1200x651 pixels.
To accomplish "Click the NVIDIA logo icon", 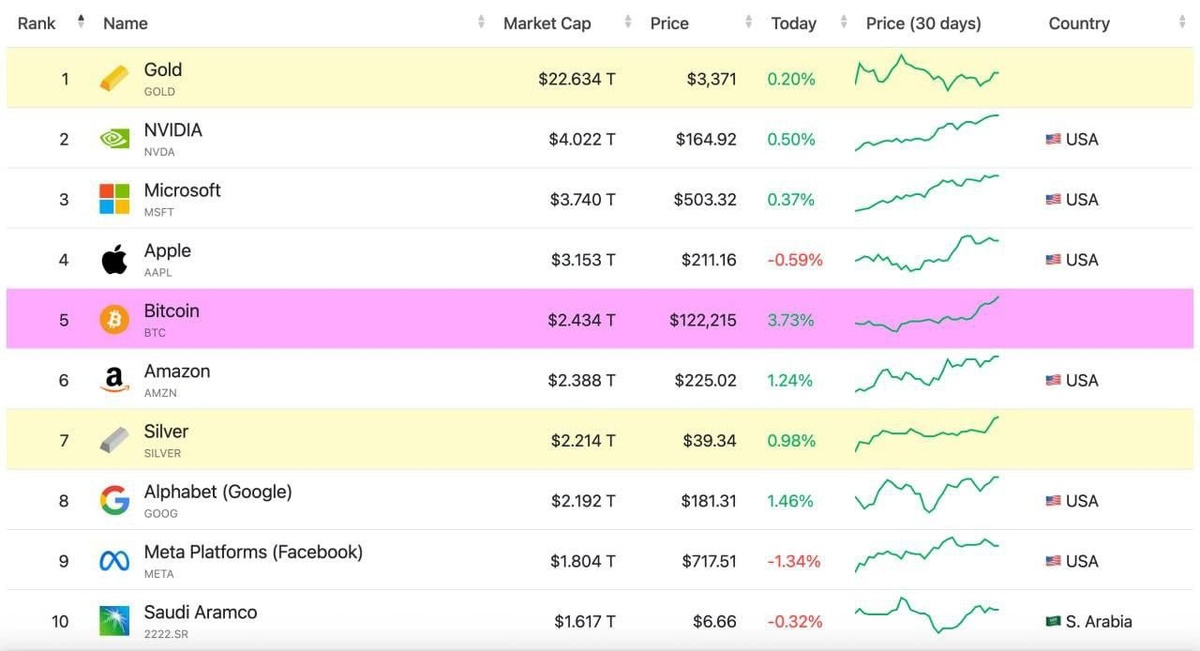I will pos(114,139).
